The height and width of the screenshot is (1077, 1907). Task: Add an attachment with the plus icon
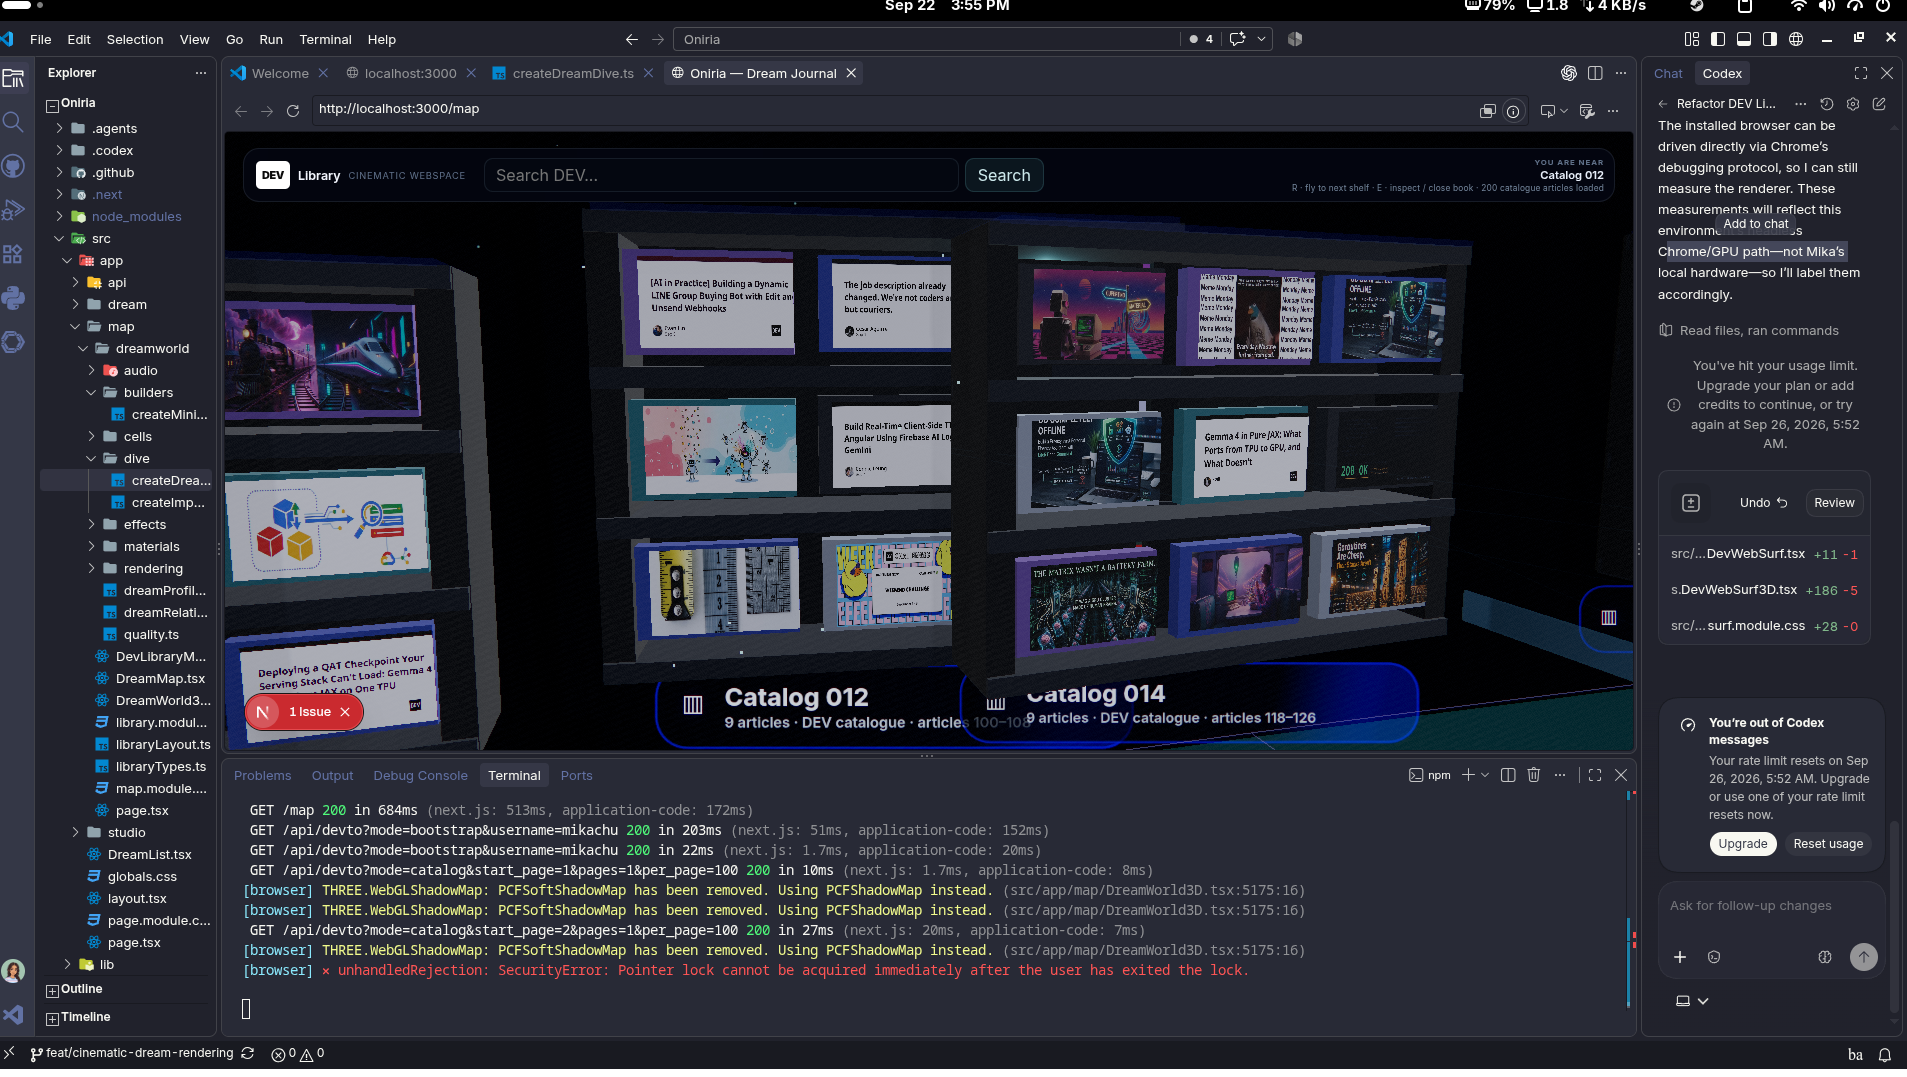pos(1680,957)
